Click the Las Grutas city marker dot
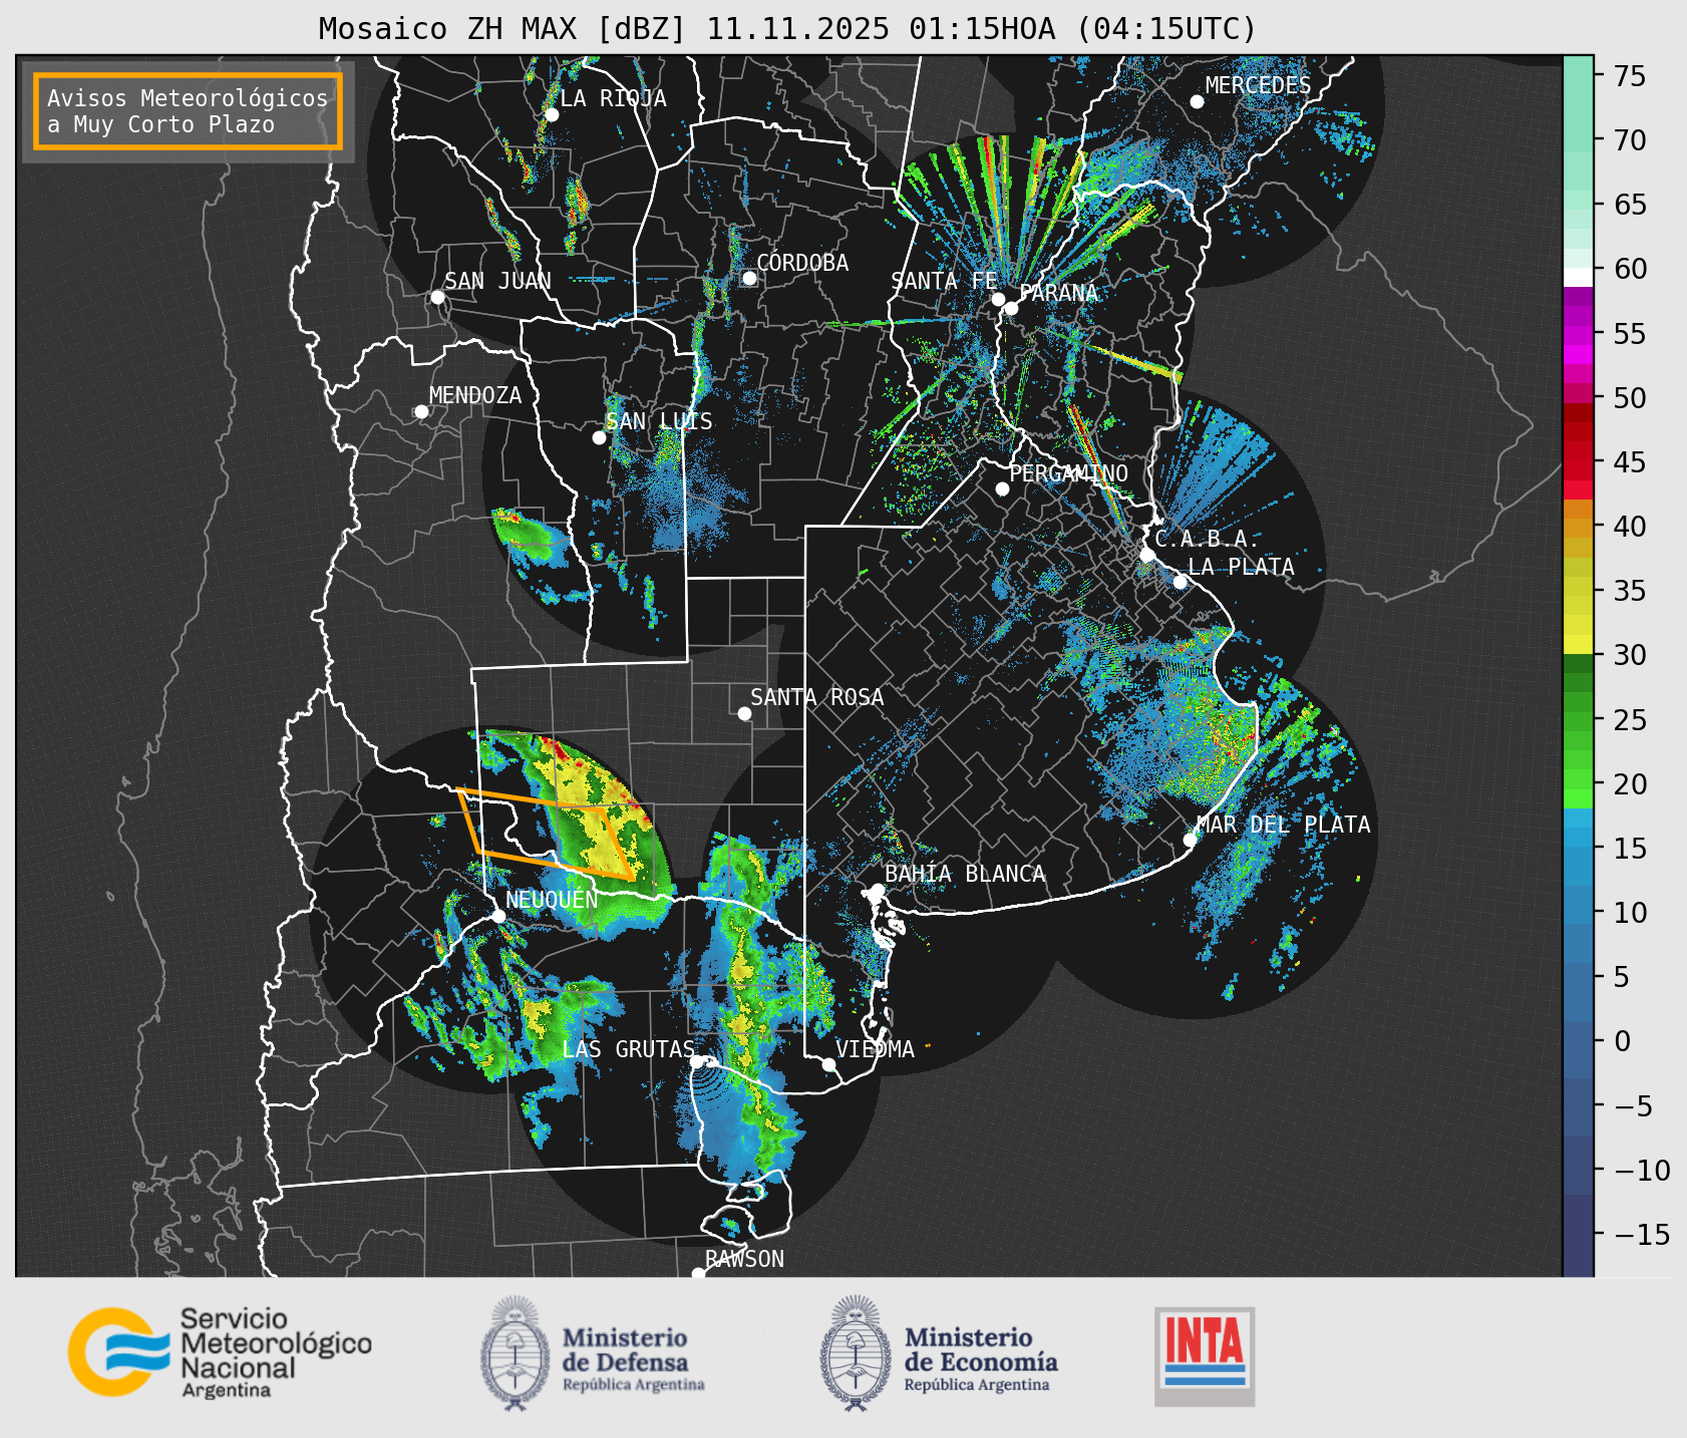 tap(697, 1061)
